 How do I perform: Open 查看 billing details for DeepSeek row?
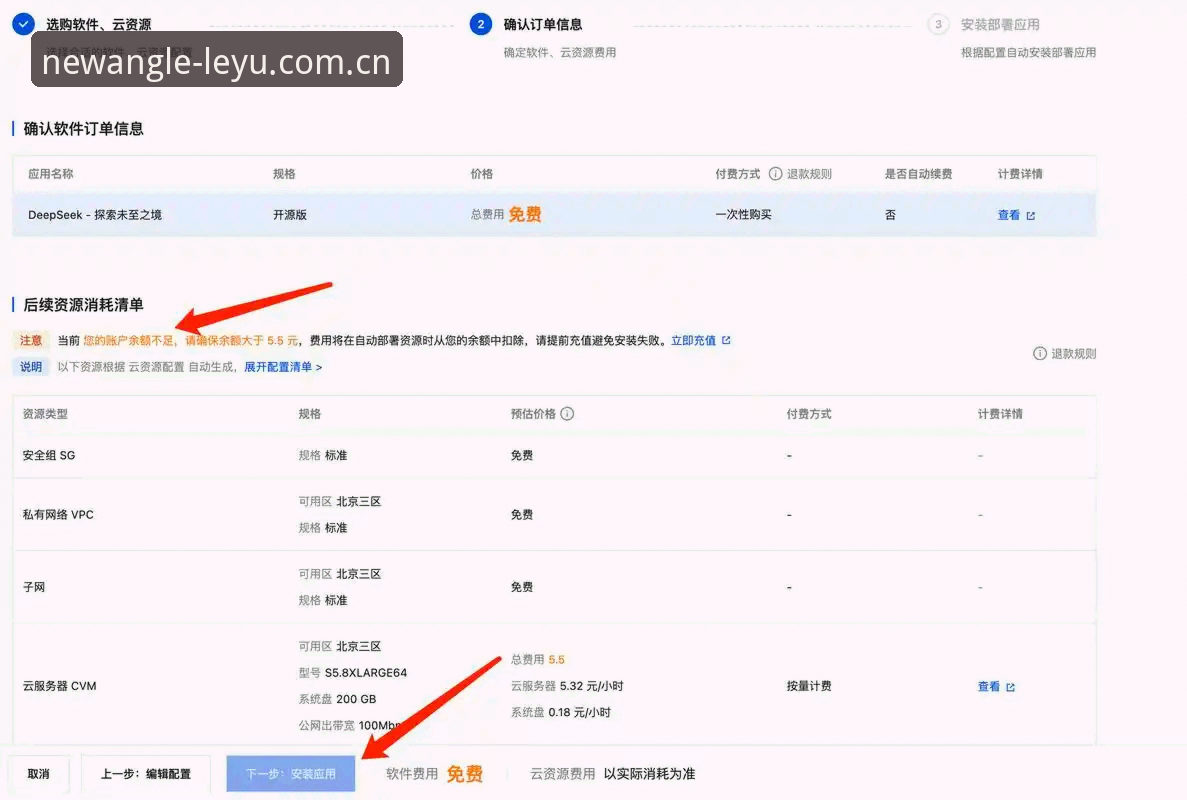1008,215
